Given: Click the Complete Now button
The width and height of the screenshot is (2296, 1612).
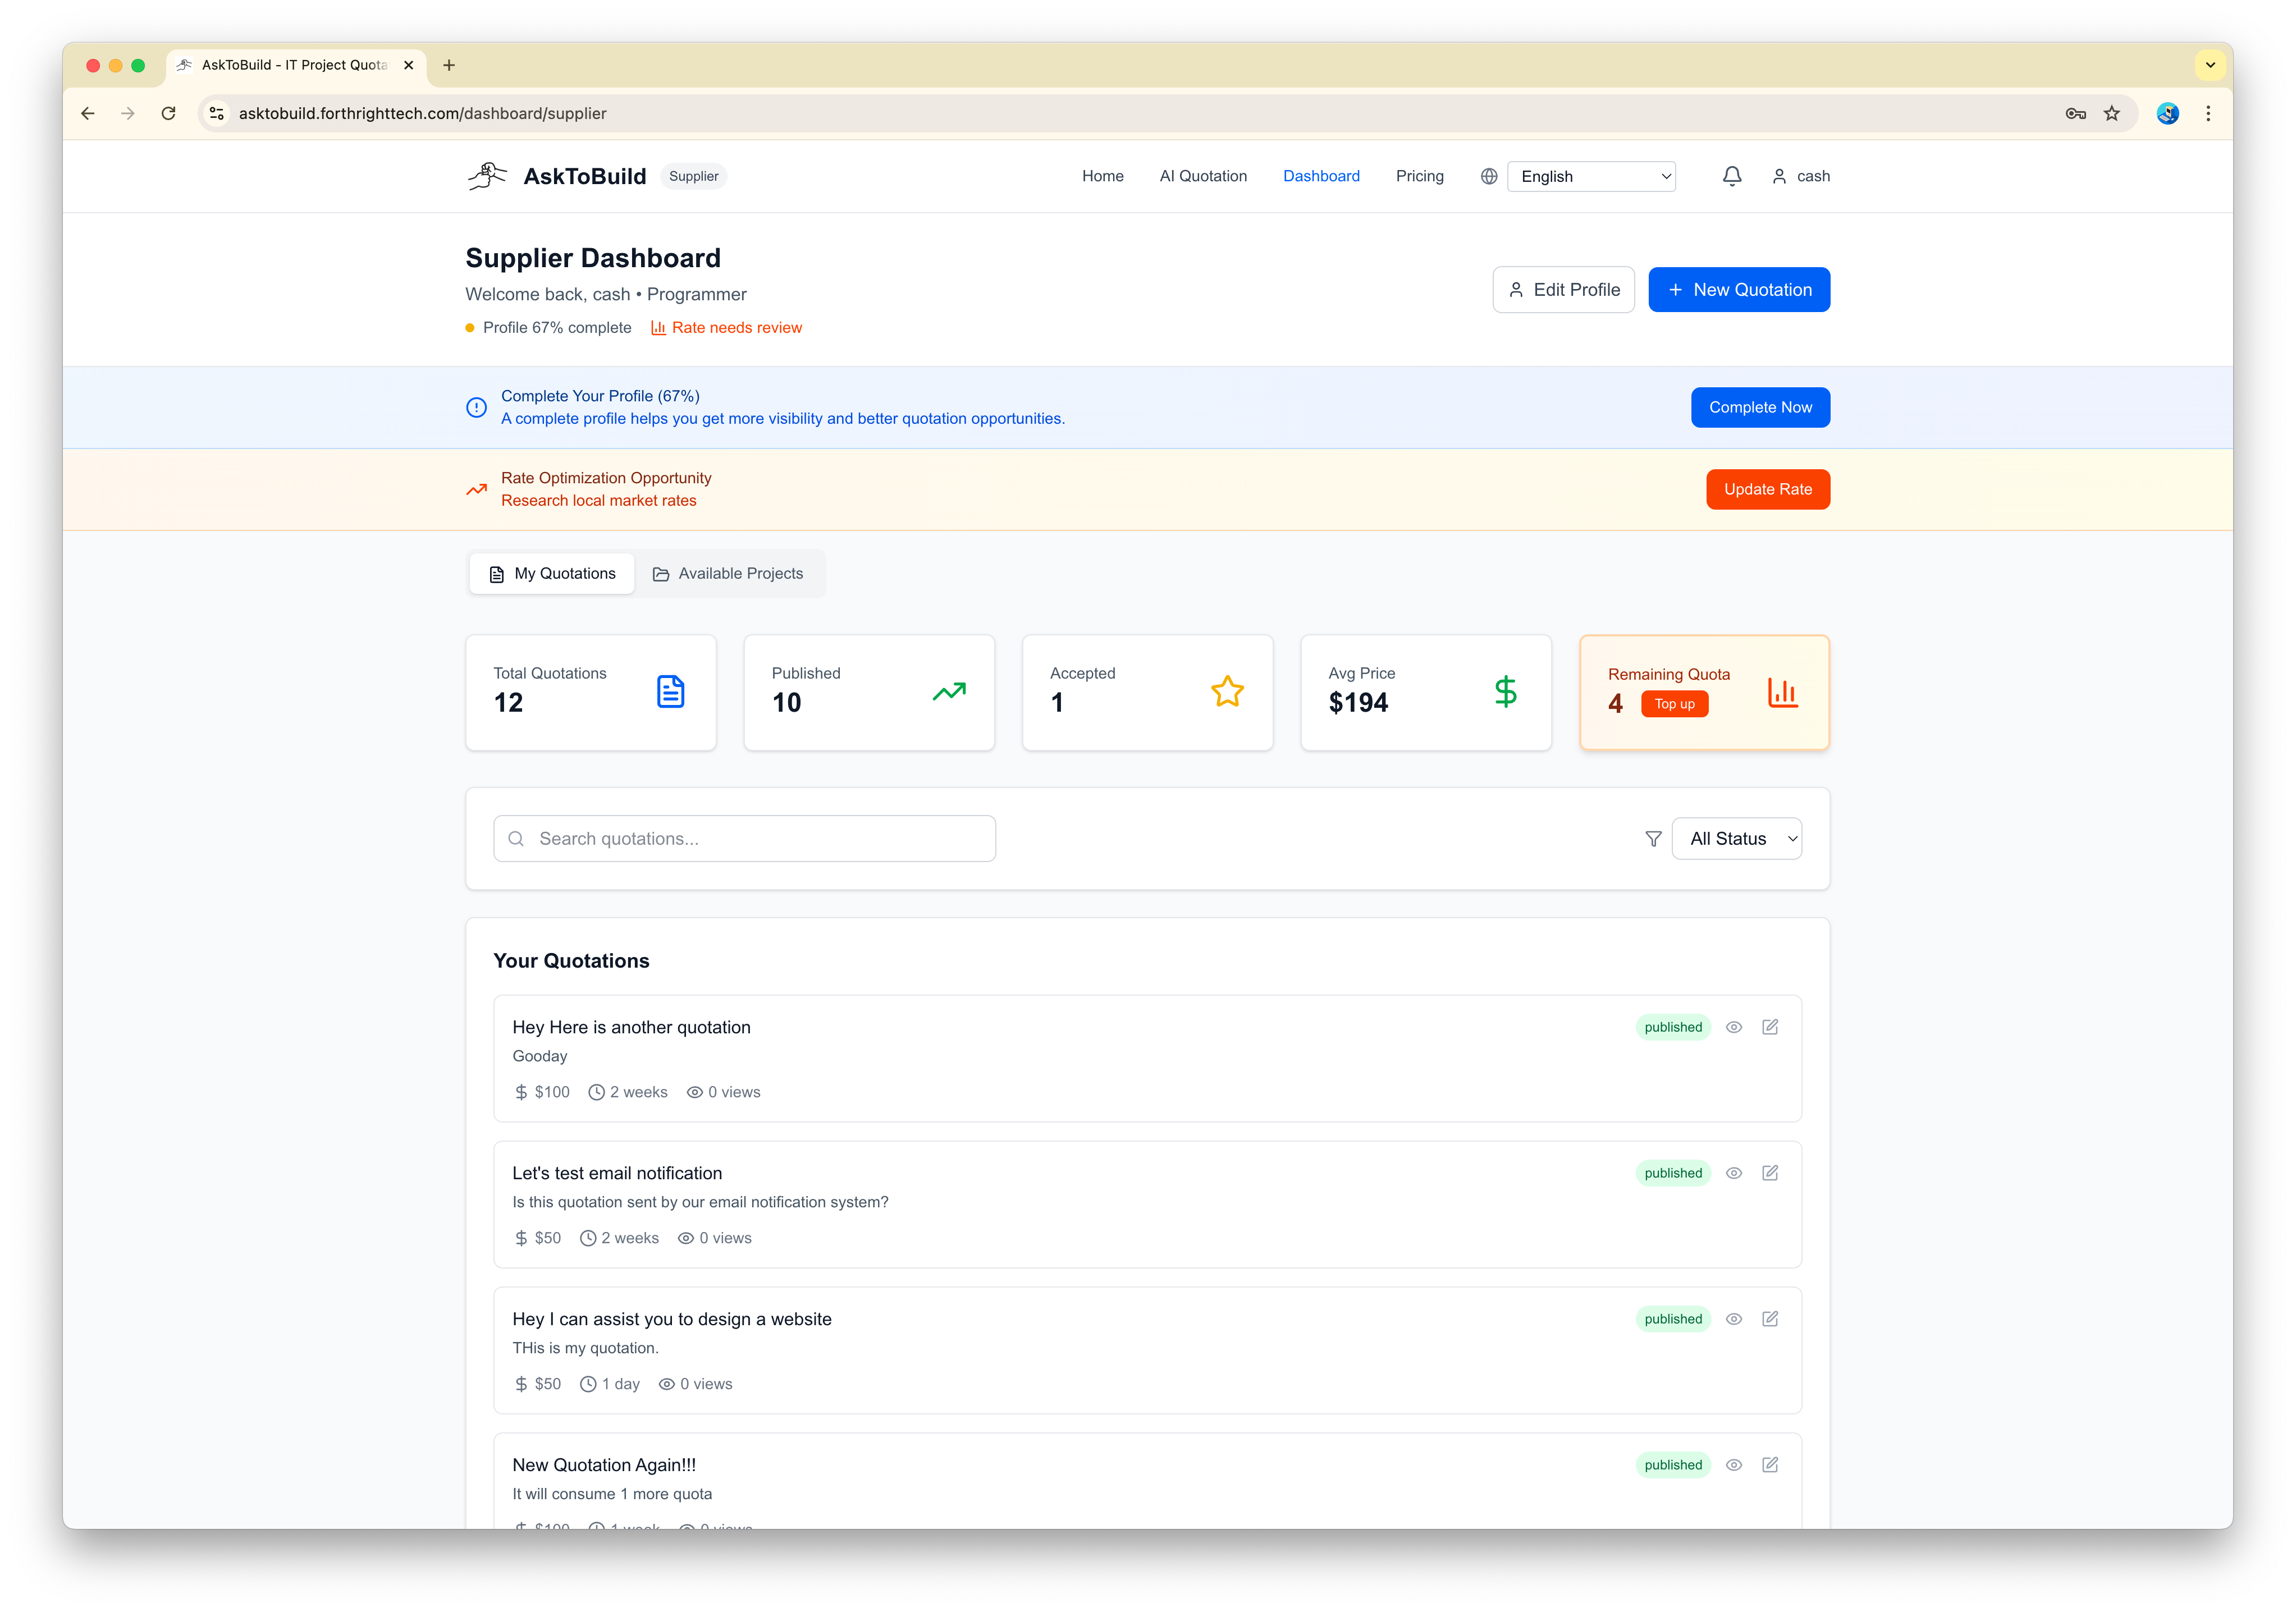Looking at the screenshot, I should coord(1760,407).
